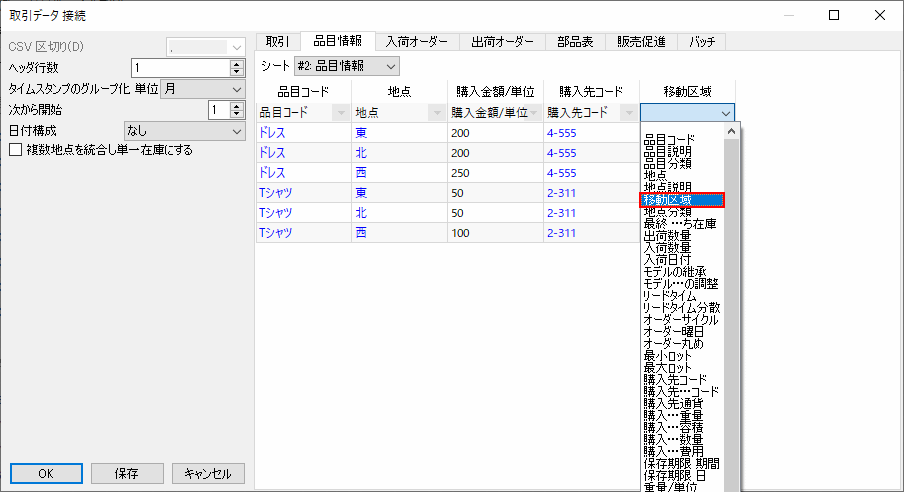The width and height of the screenshot is (904, 492).
Task: Cancel with the キャンセル button
Action: point(208,473)
